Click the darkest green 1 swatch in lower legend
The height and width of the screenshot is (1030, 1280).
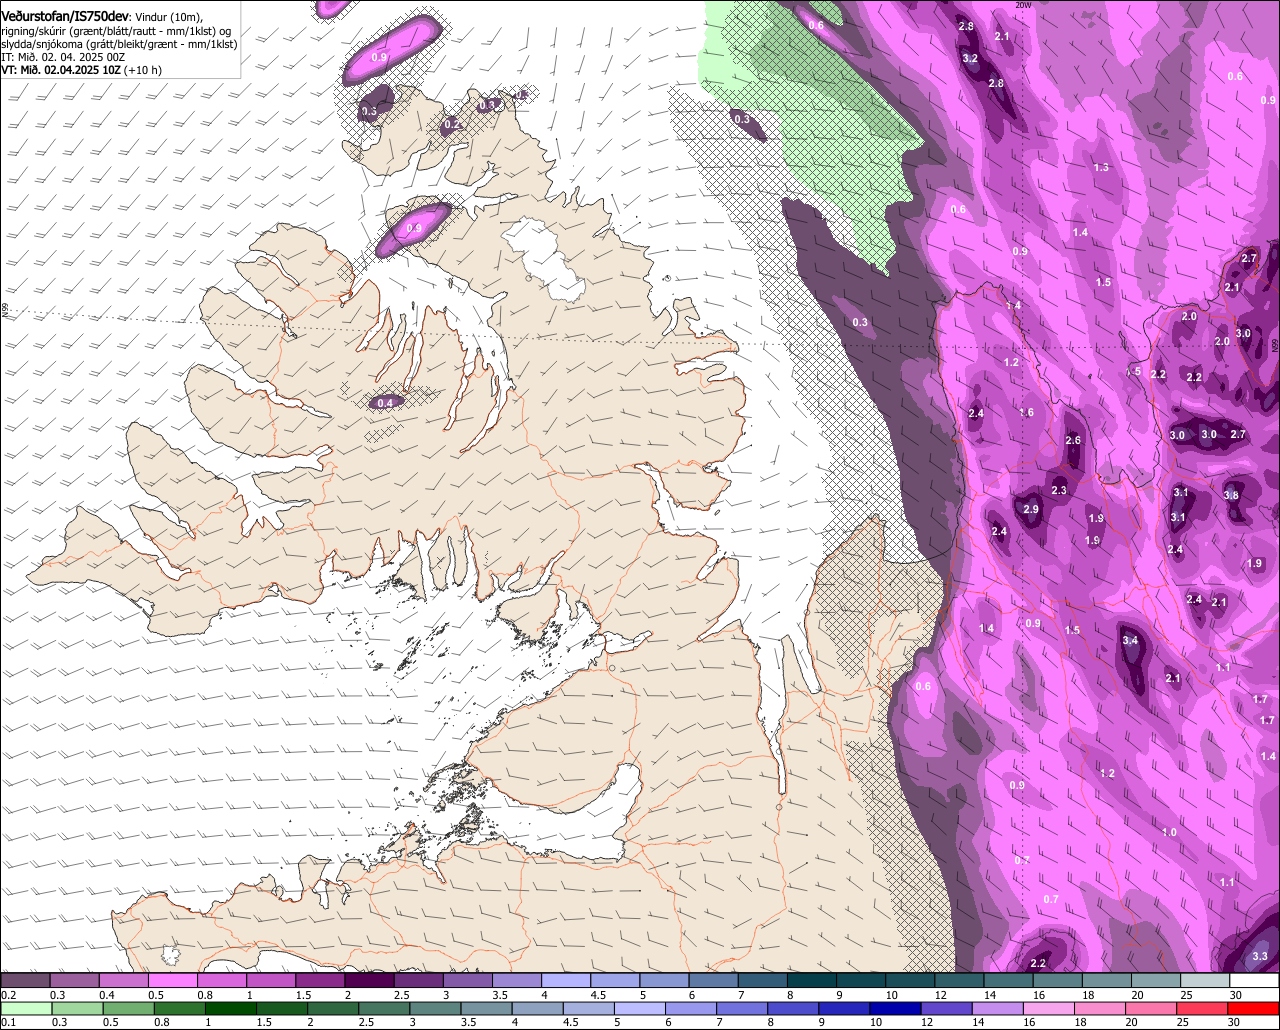(231, 1008)
